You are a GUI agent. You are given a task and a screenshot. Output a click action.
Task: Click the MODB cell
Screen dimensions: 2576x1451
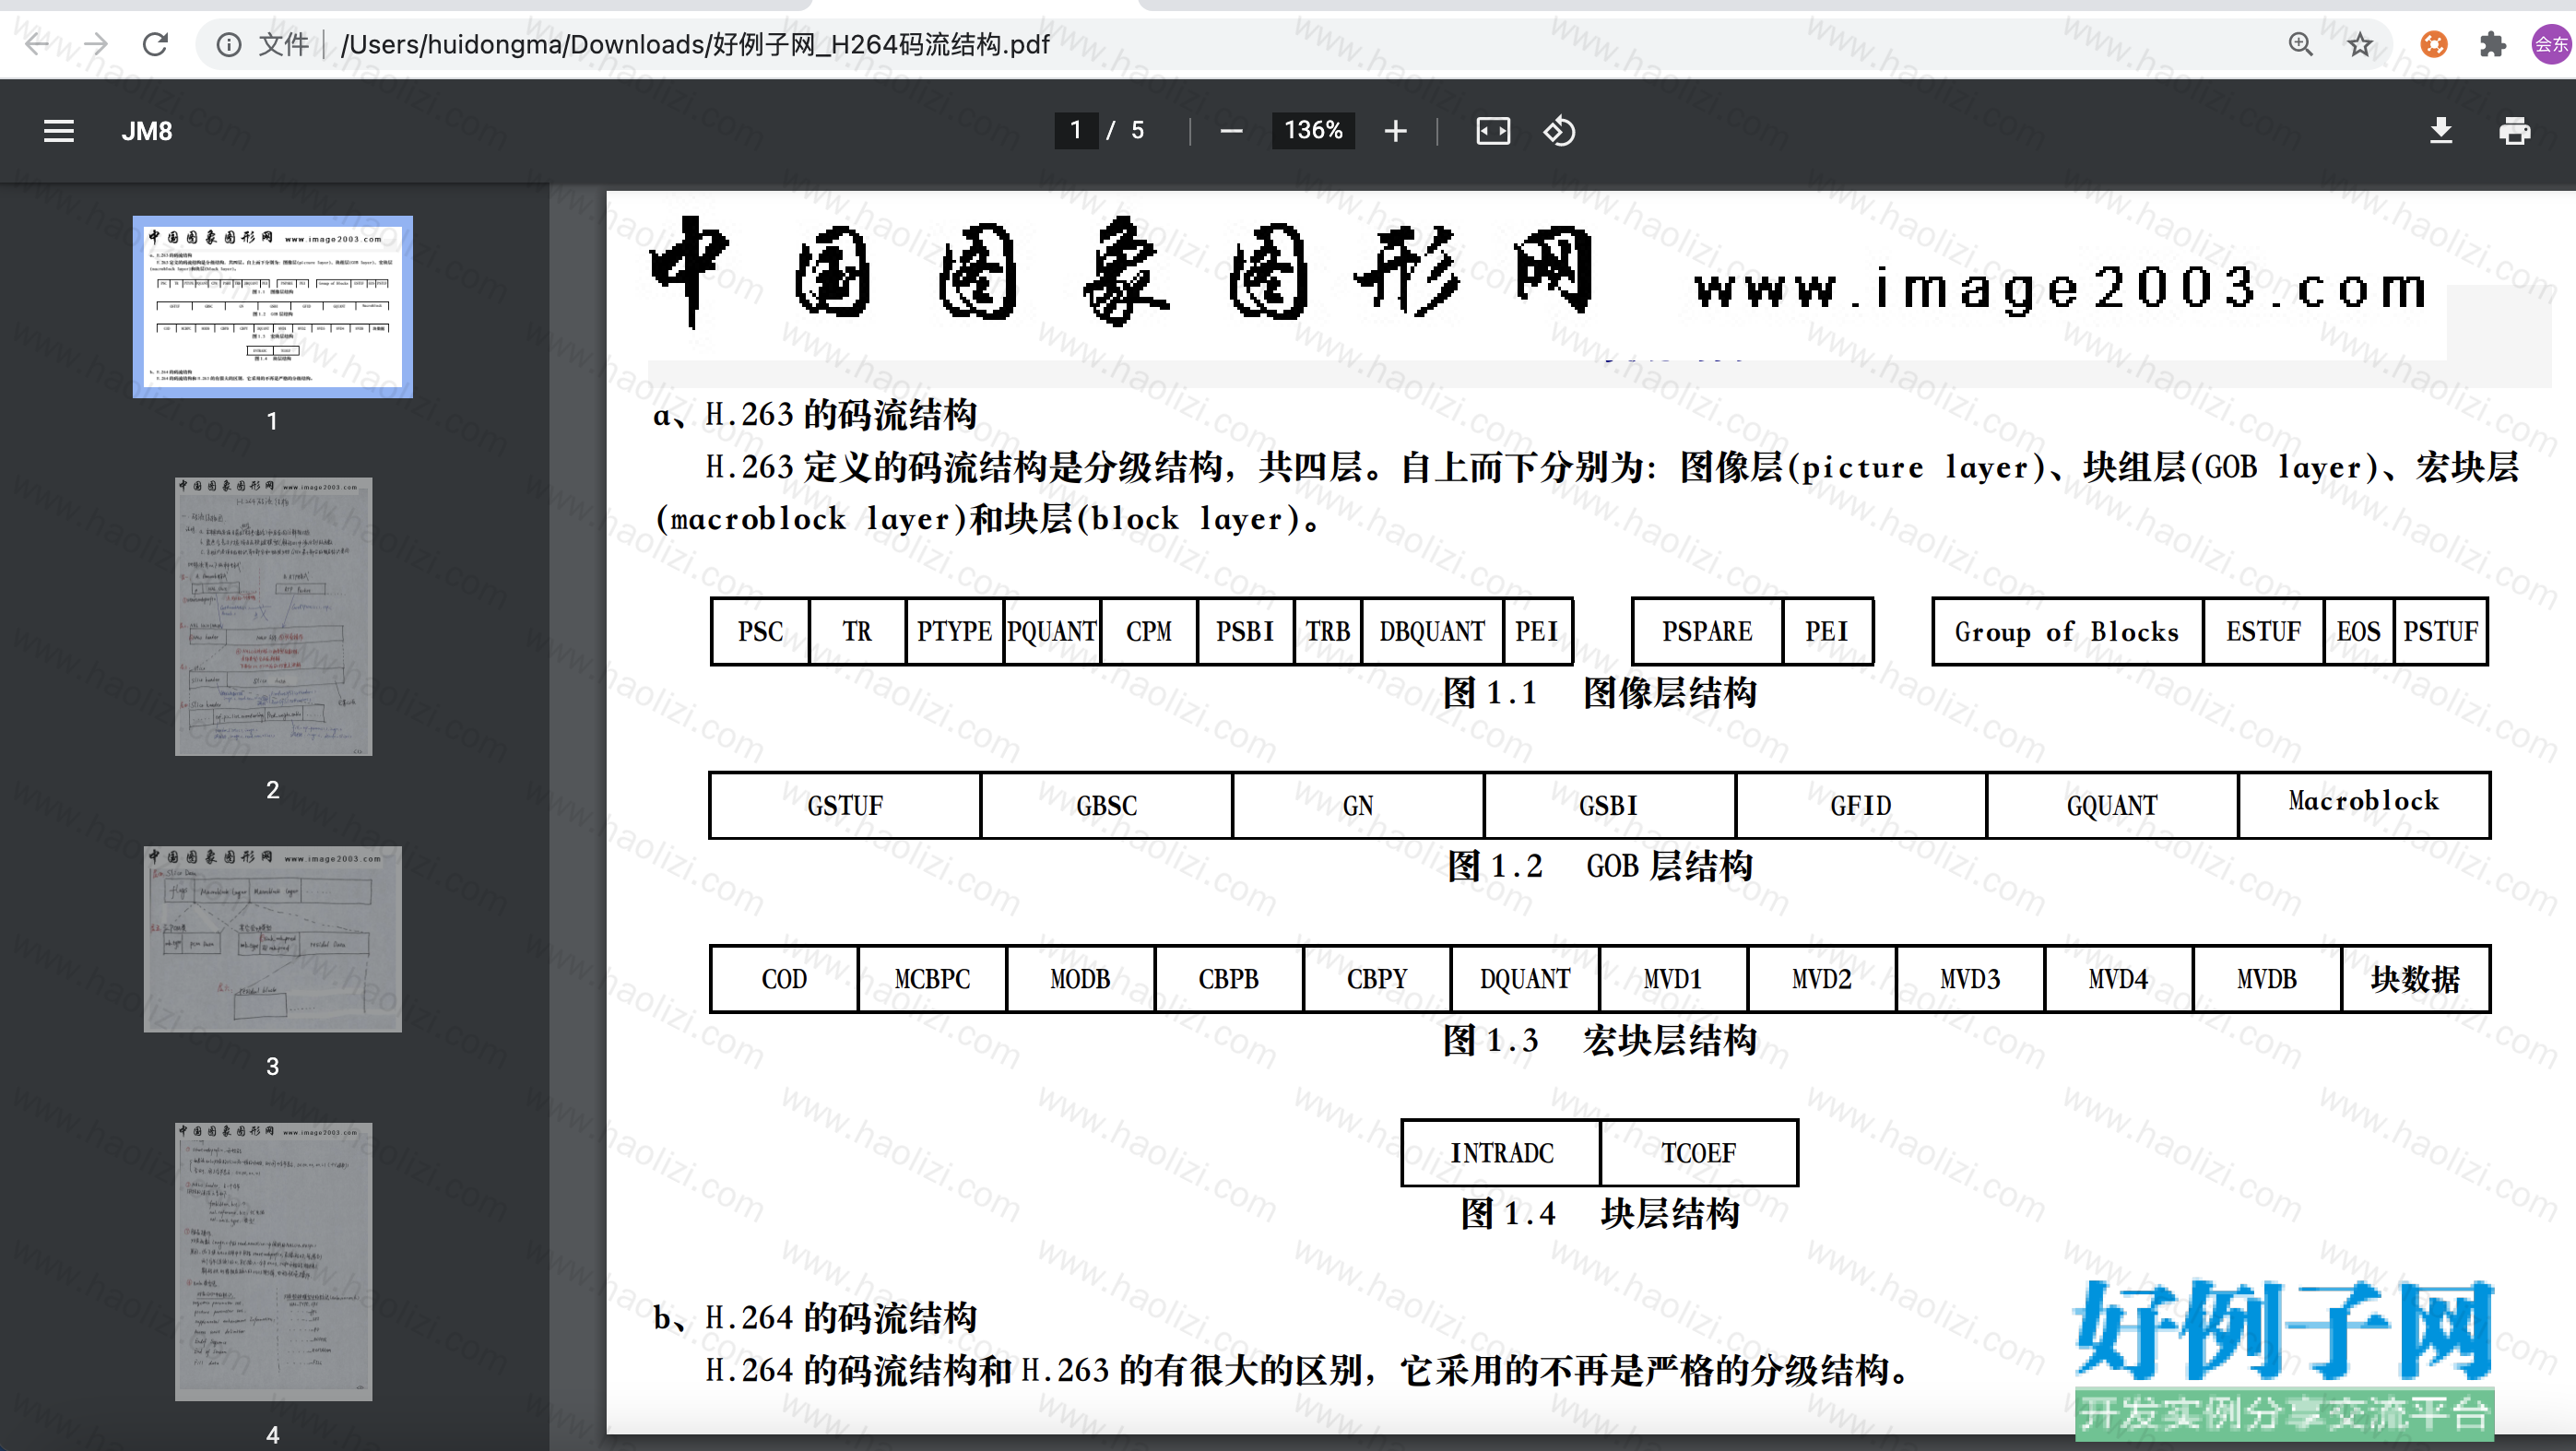click(1080, 979)
